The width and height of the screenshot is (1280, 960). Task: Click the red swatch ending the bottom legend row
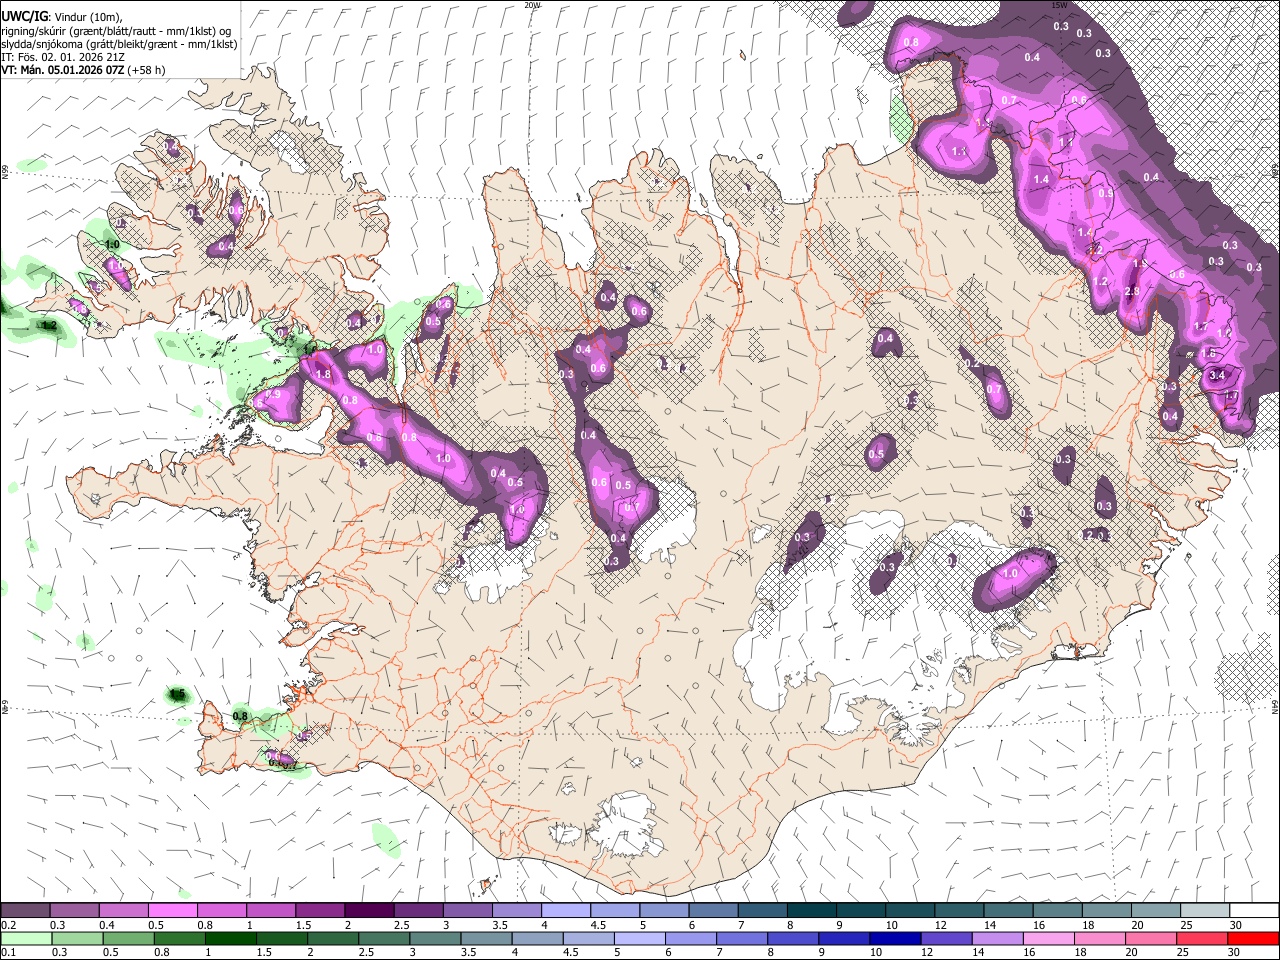1254,938
